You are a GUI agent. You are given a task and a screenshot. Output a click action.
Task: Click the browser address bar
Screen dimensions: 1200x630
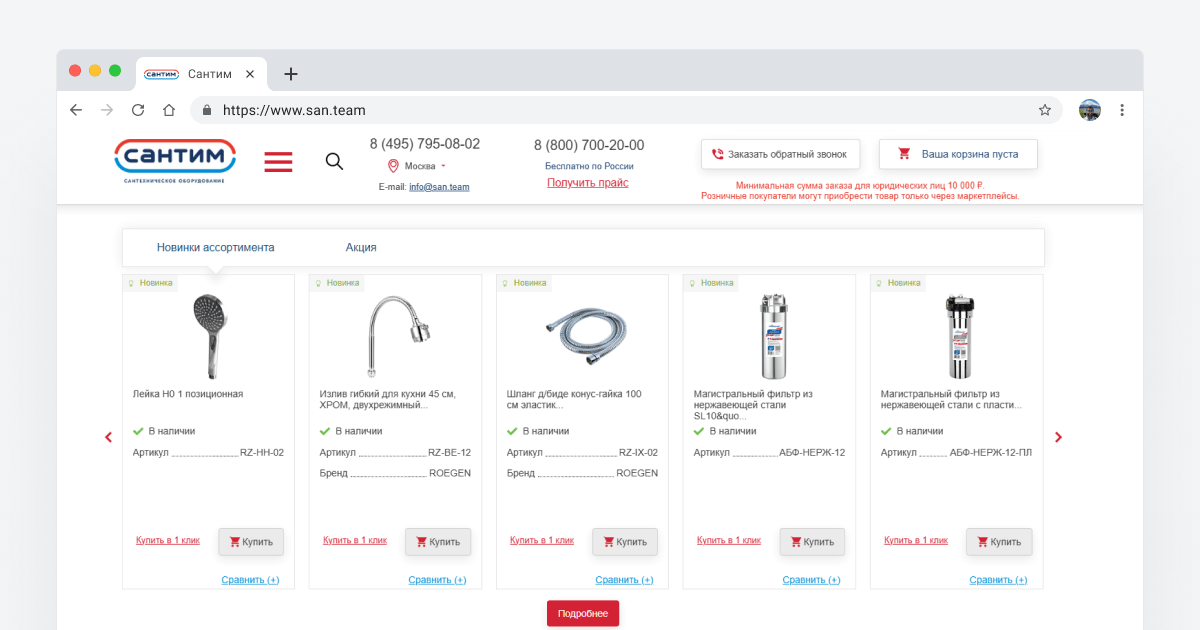pos(620,110)
